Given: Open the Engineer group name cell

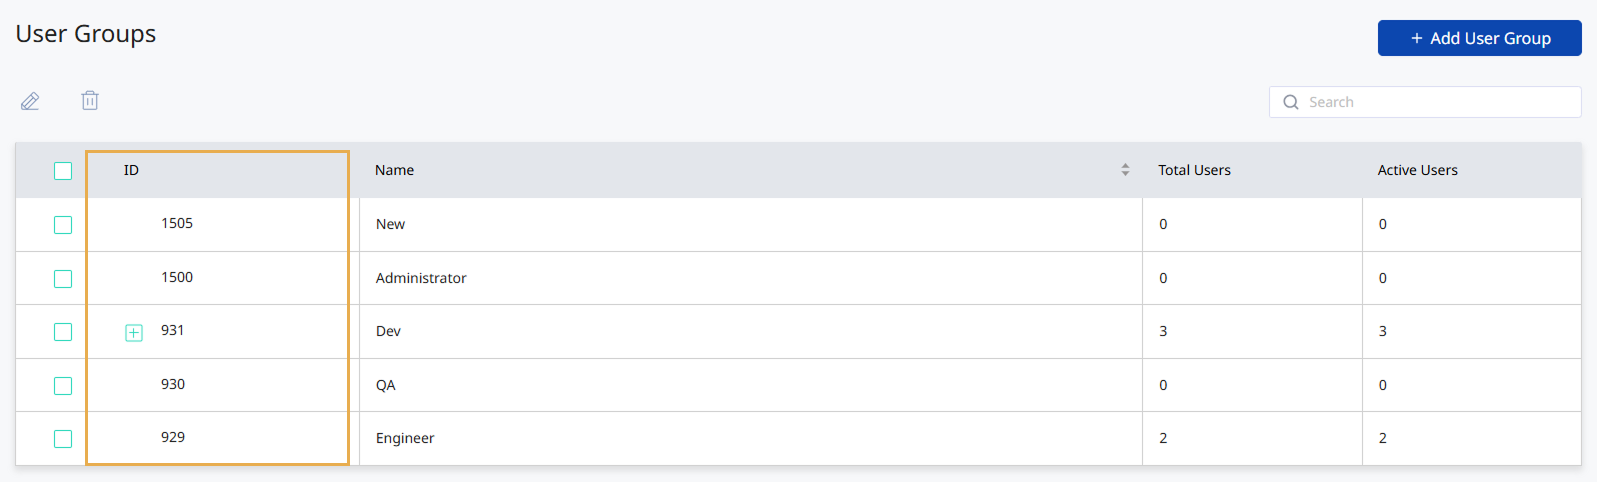Looking at the screenshot, I should [x=405, y=438].
